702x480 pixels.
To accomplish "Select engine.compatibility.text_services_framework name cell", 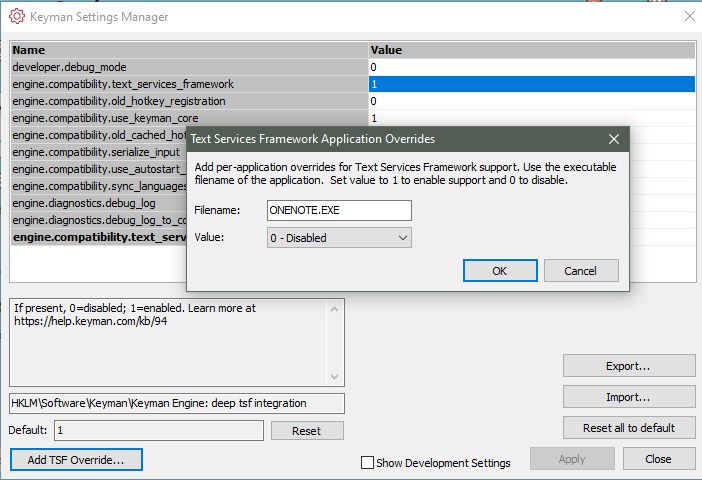I will click(189, 84).
